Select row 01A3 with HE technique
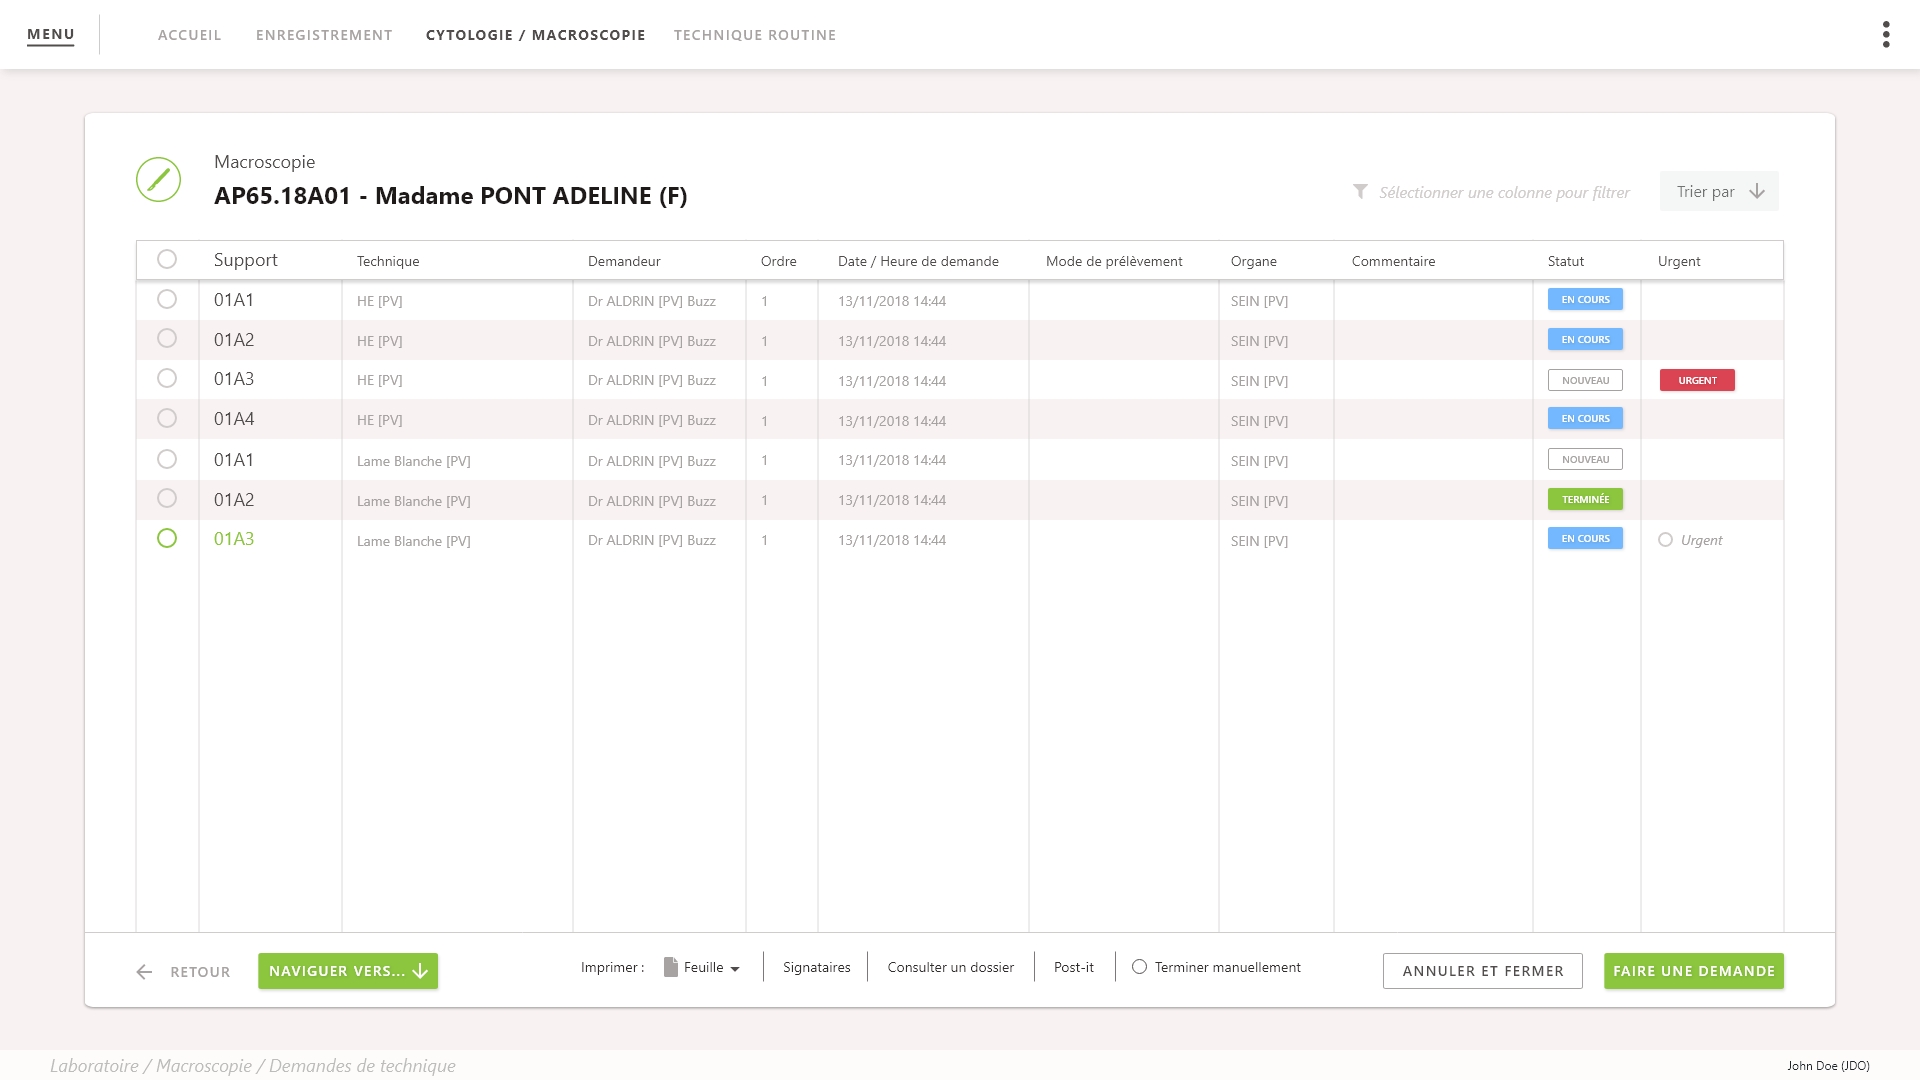 (167, 378)
